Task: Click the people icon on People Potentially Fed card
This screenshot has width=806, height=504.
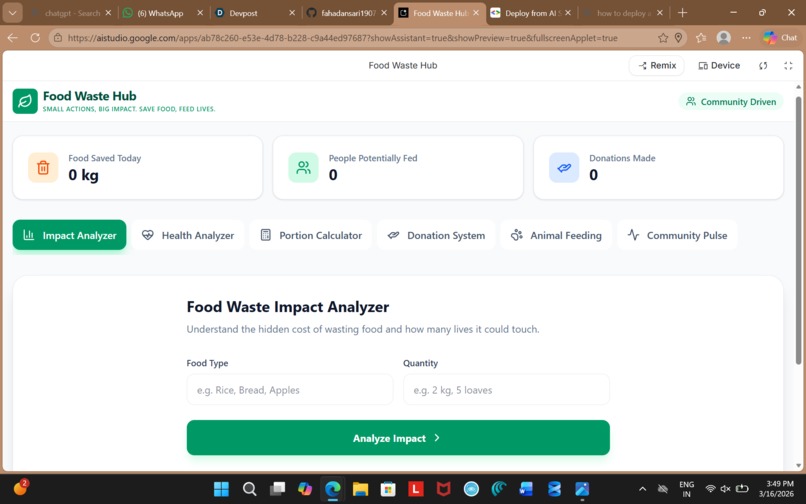Action: tap(303, 167)
